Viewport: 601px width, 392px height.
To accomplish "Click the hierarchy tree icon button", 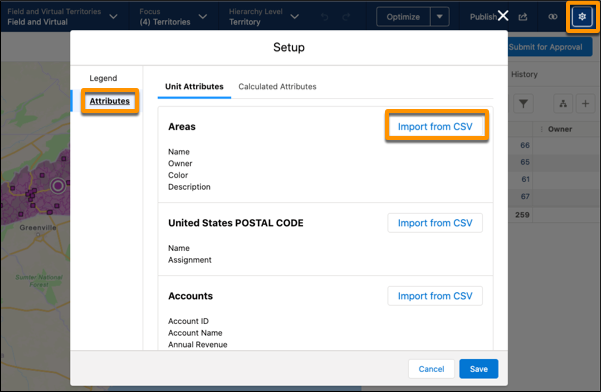I will (563, 103).
